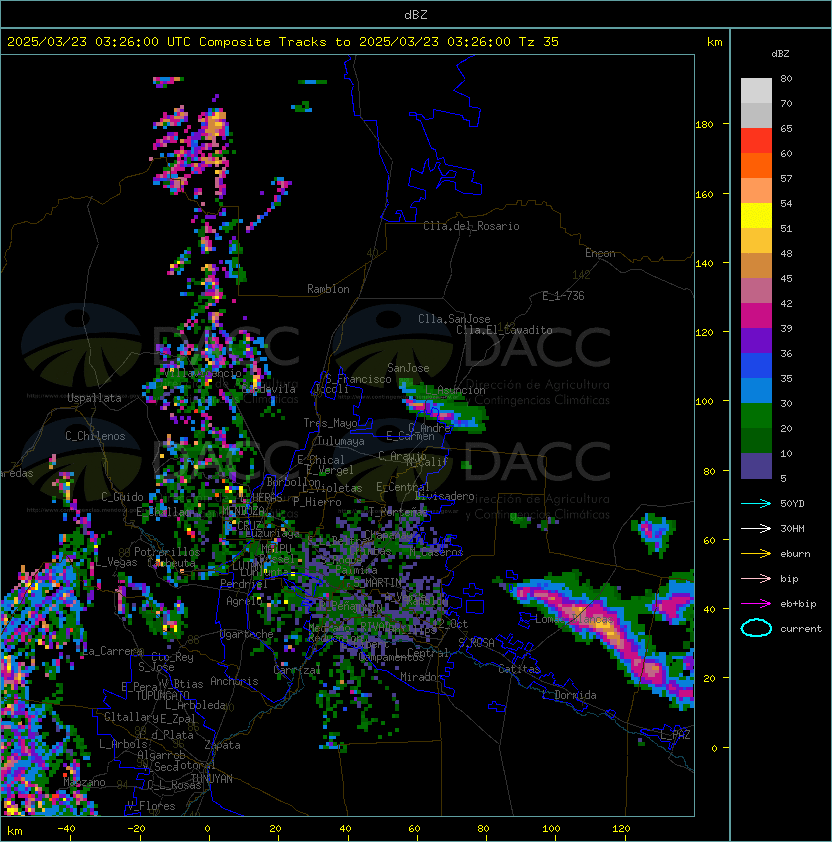Click the Encon label on the map

(x=600, y=253)
